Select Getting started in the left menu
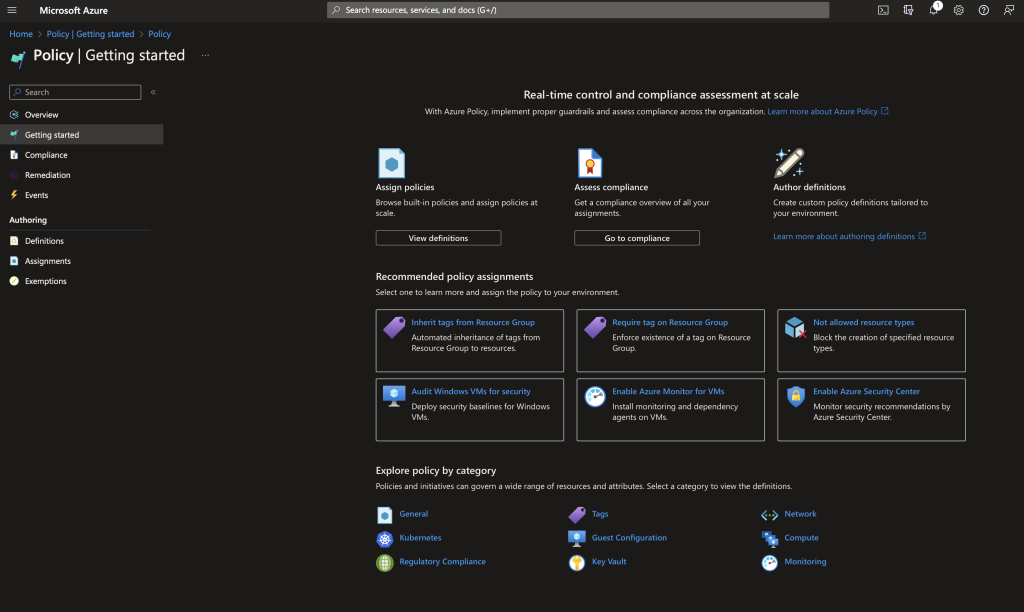The height and width of the screenshot is (612, 1024). coord(82,135)
